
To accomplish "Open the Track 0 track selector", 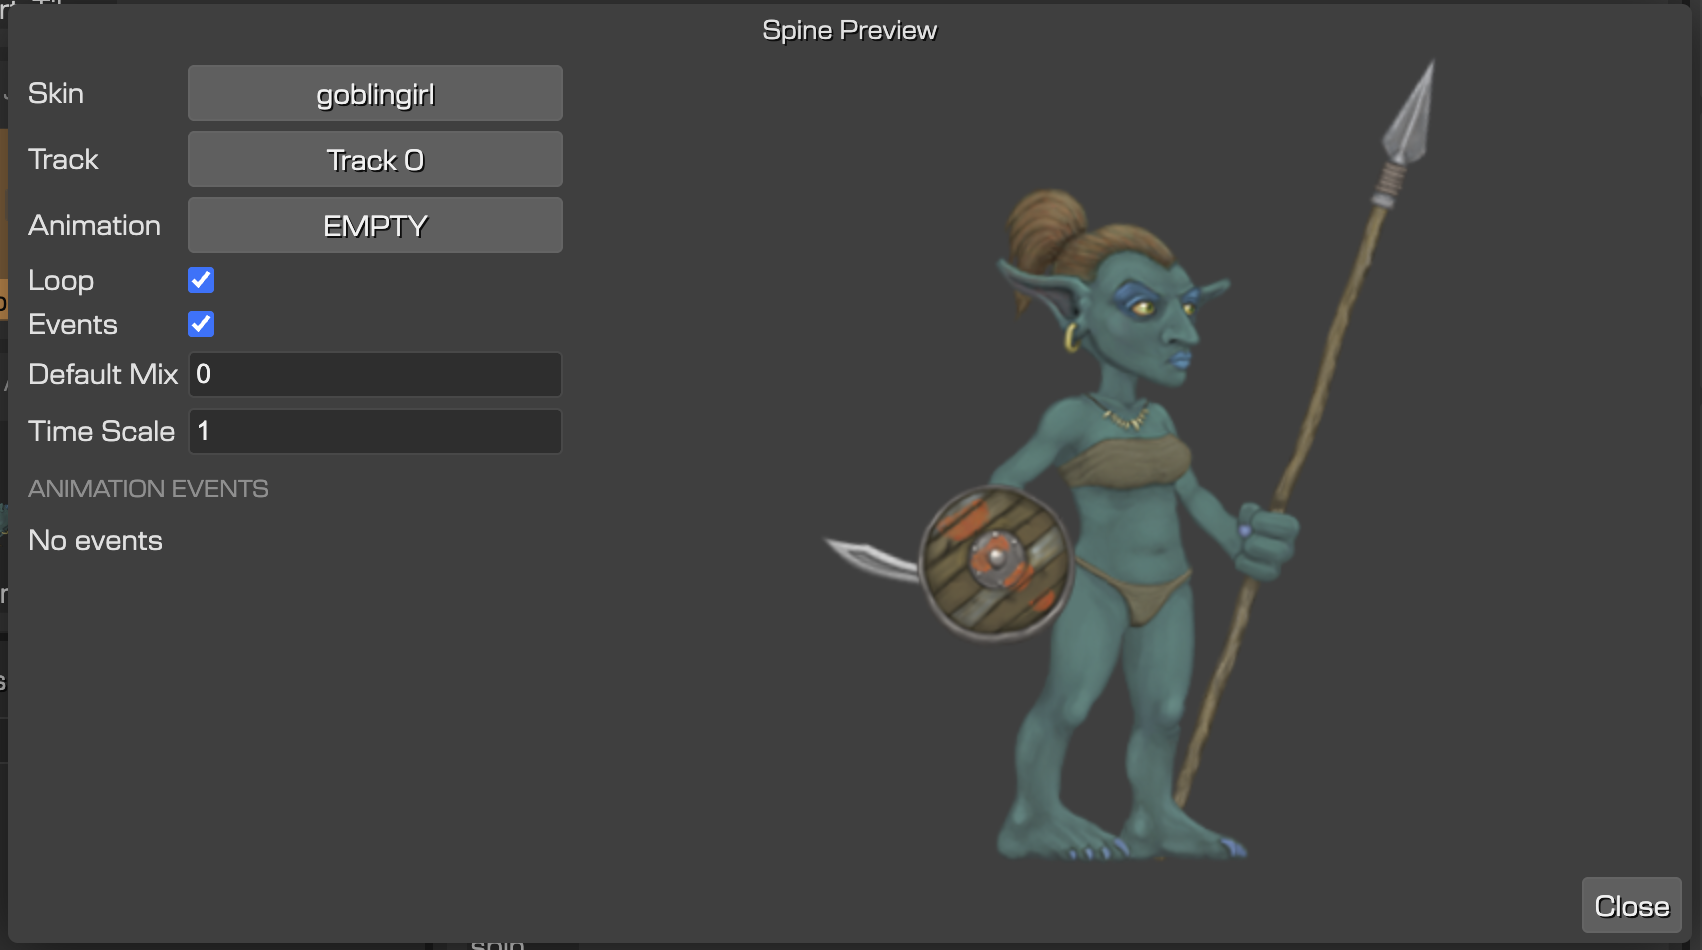I will (374, 159).
